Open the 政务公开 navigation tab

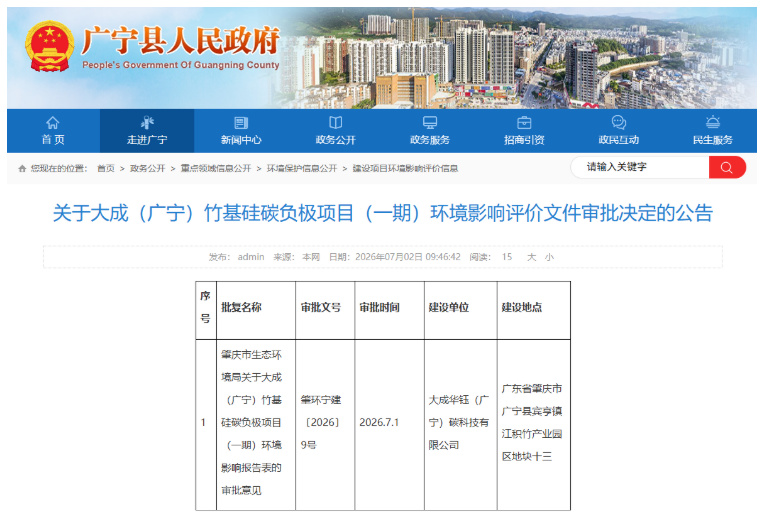pyautogui.click(x=335, y=131)
